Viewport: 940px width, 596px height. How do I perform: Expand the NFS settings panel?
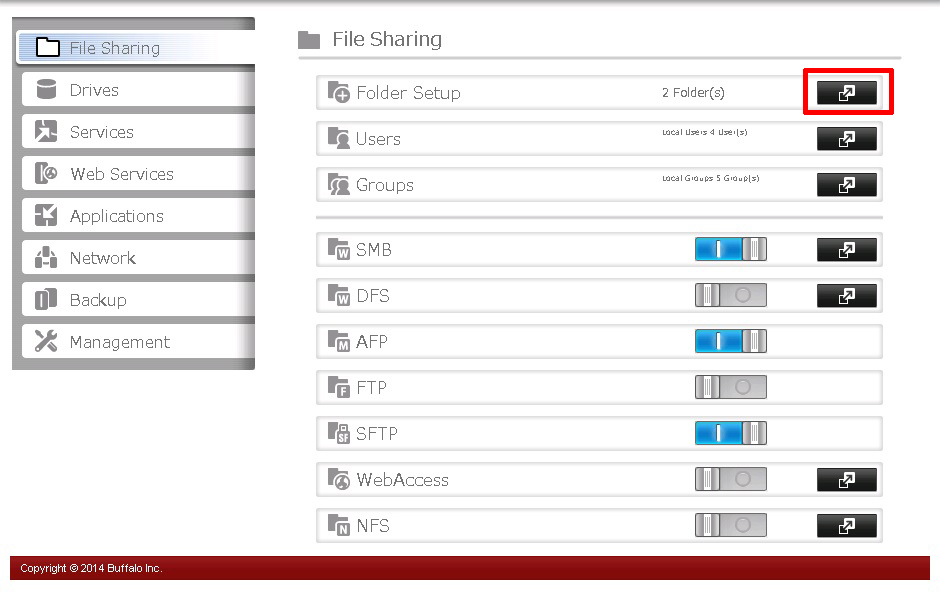click(x=847, y=525)
